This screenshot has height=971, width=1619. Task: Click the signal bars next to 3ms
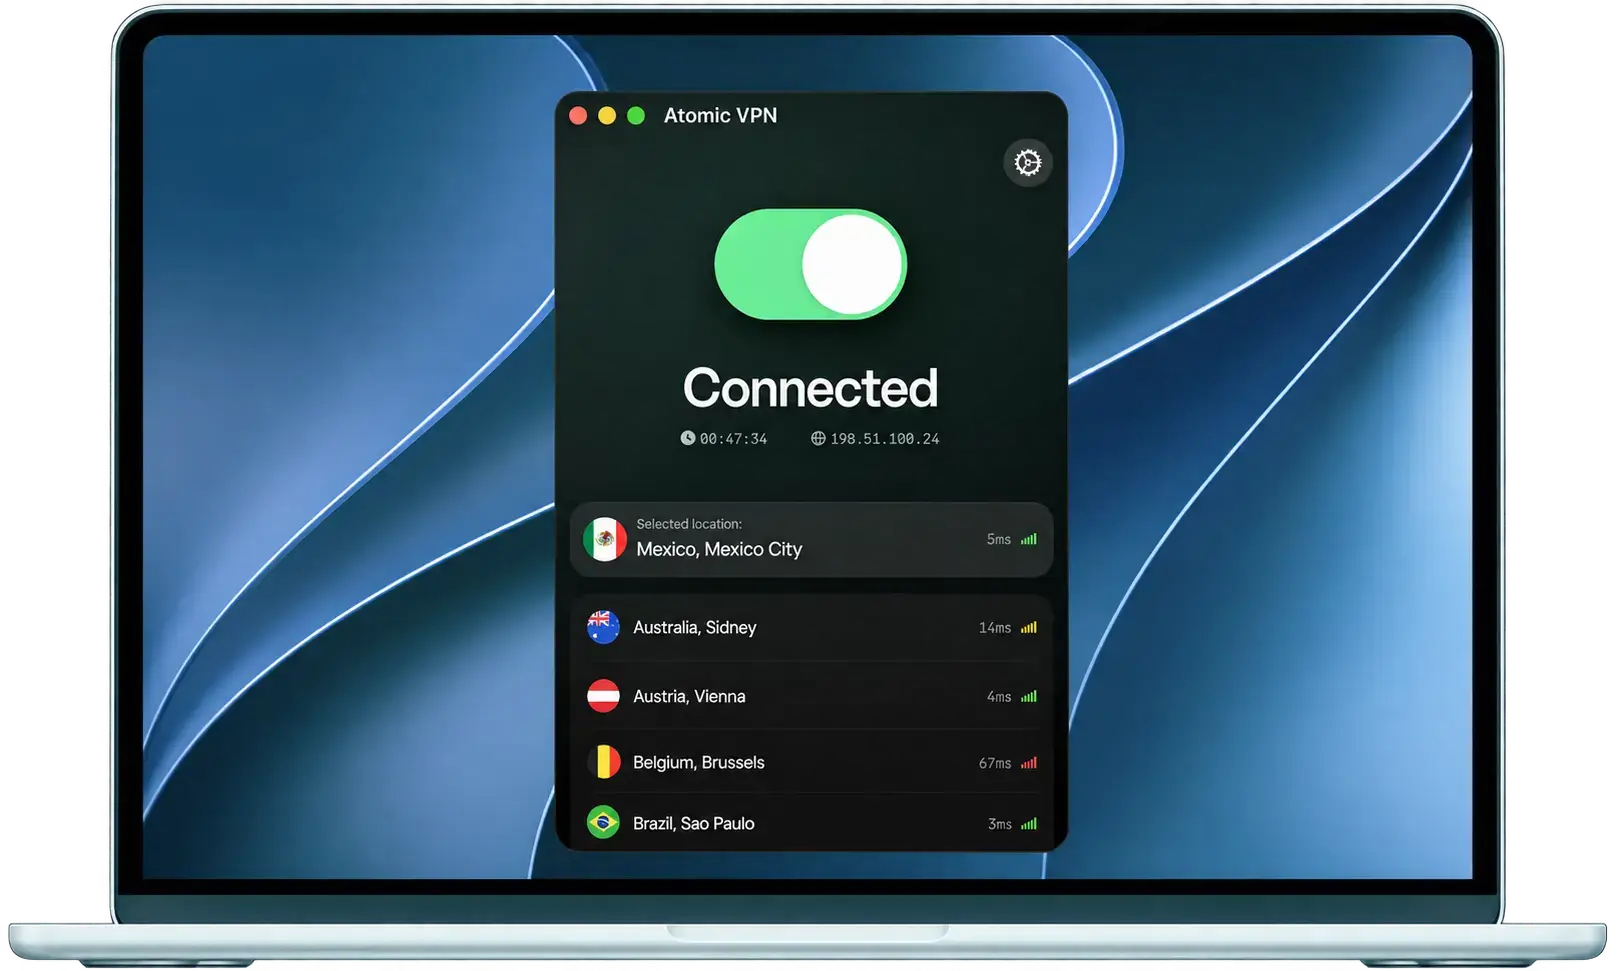[x=1029, y=824]
